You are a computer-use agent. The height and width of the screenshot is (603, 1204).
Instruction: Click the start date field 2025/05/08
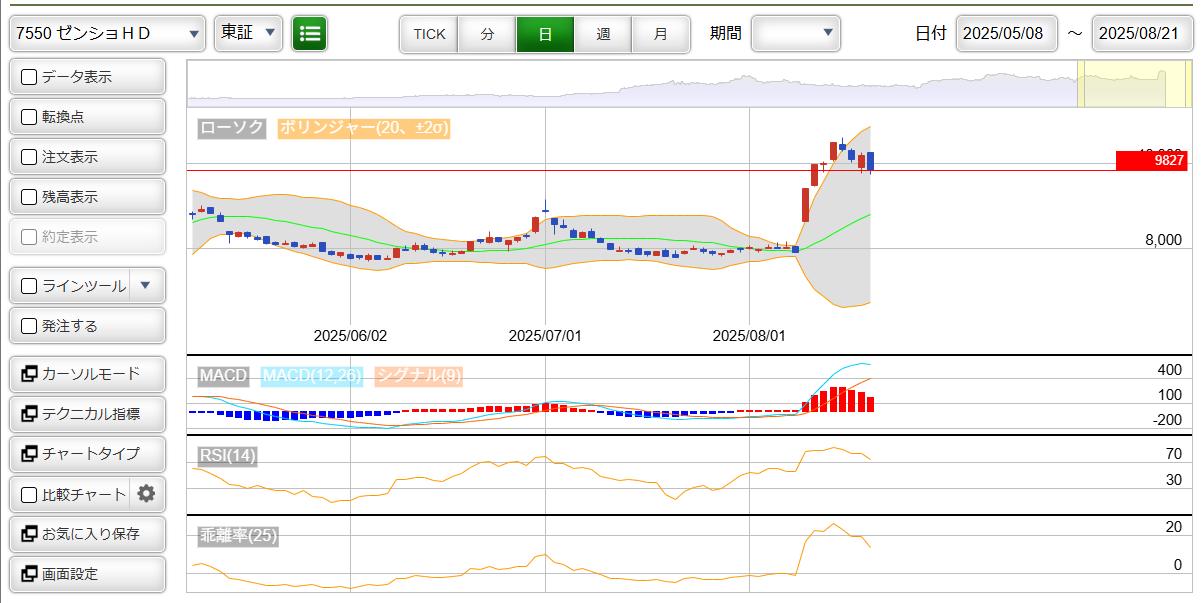(x=1003, y=34)
